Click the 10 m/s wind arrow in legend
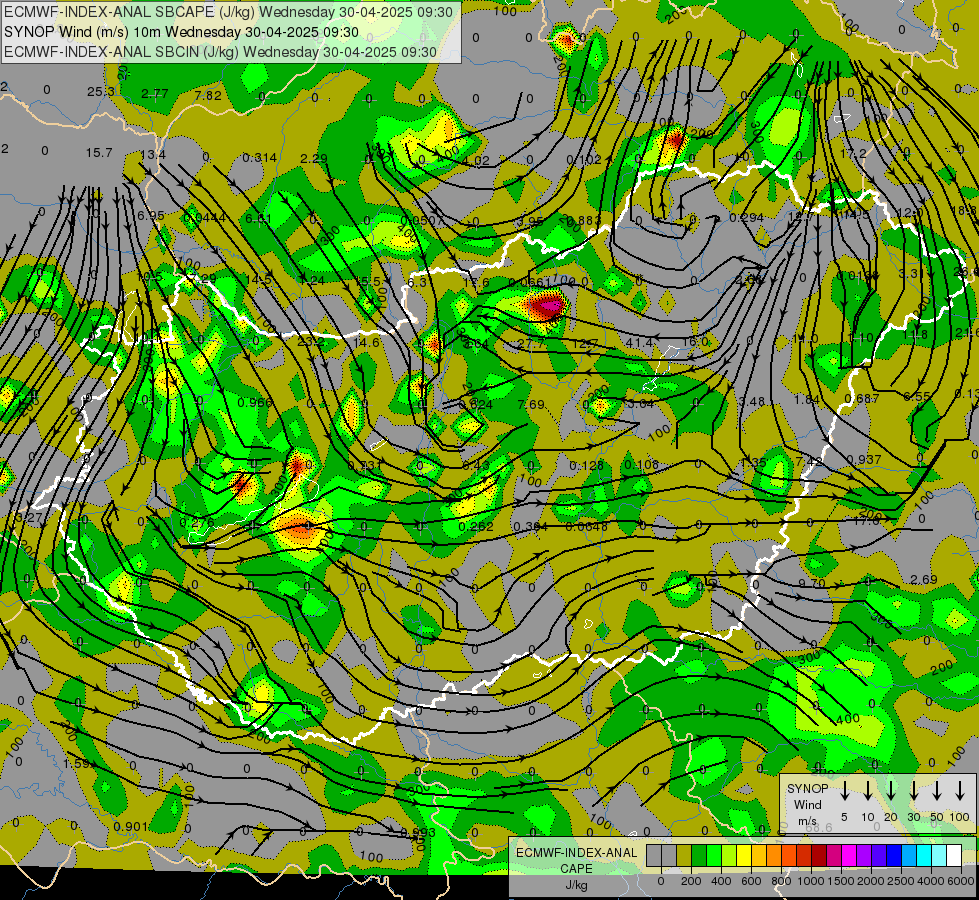The height and width of the screenshot is (900, 979). pyautogui.click(x=867, y=791)
